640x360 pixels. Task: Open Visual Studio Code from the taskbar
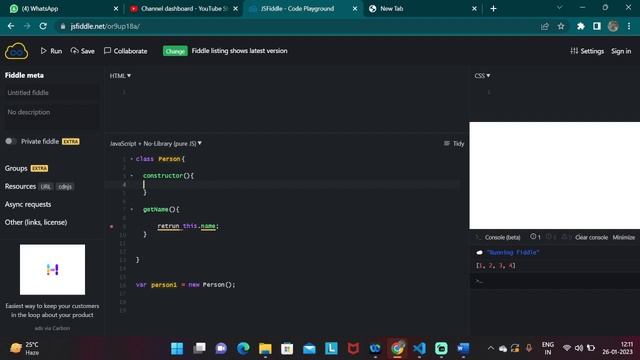(419, 349)
